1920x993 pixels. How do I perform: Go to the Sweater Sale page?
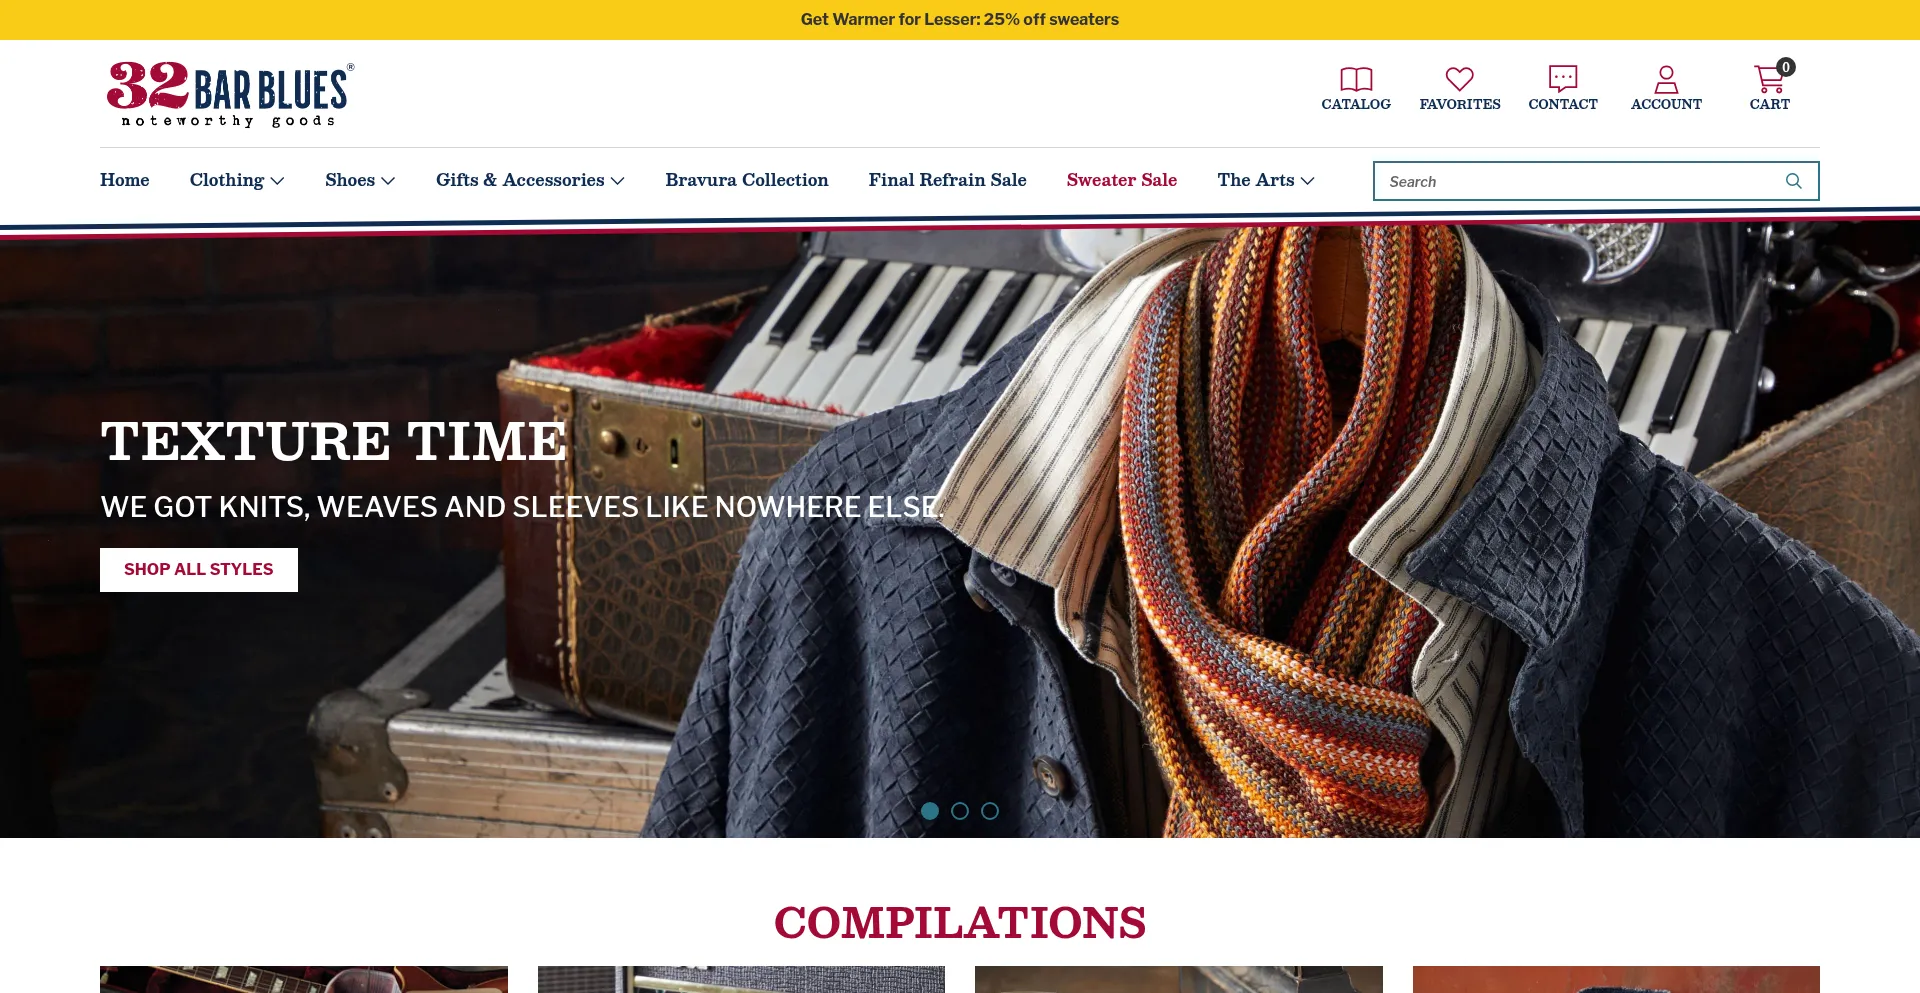tap(1122, 180)
